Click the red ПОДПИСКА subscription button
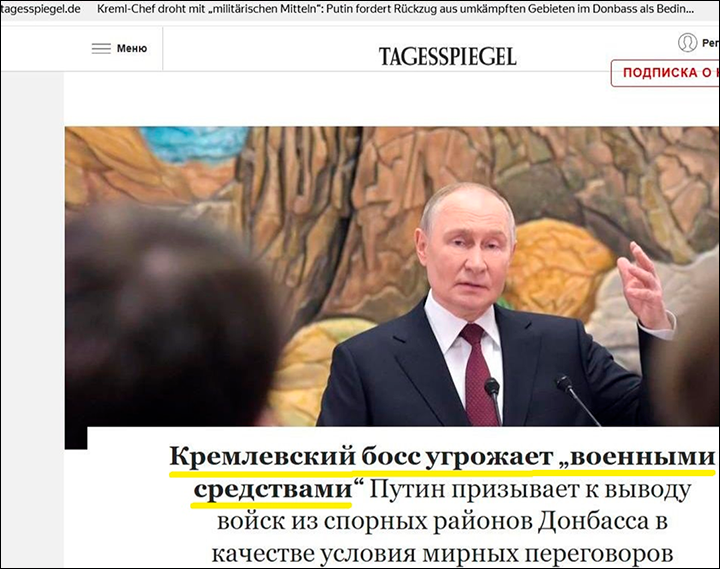This screenshot has width=720, height=569. point(665,73)
